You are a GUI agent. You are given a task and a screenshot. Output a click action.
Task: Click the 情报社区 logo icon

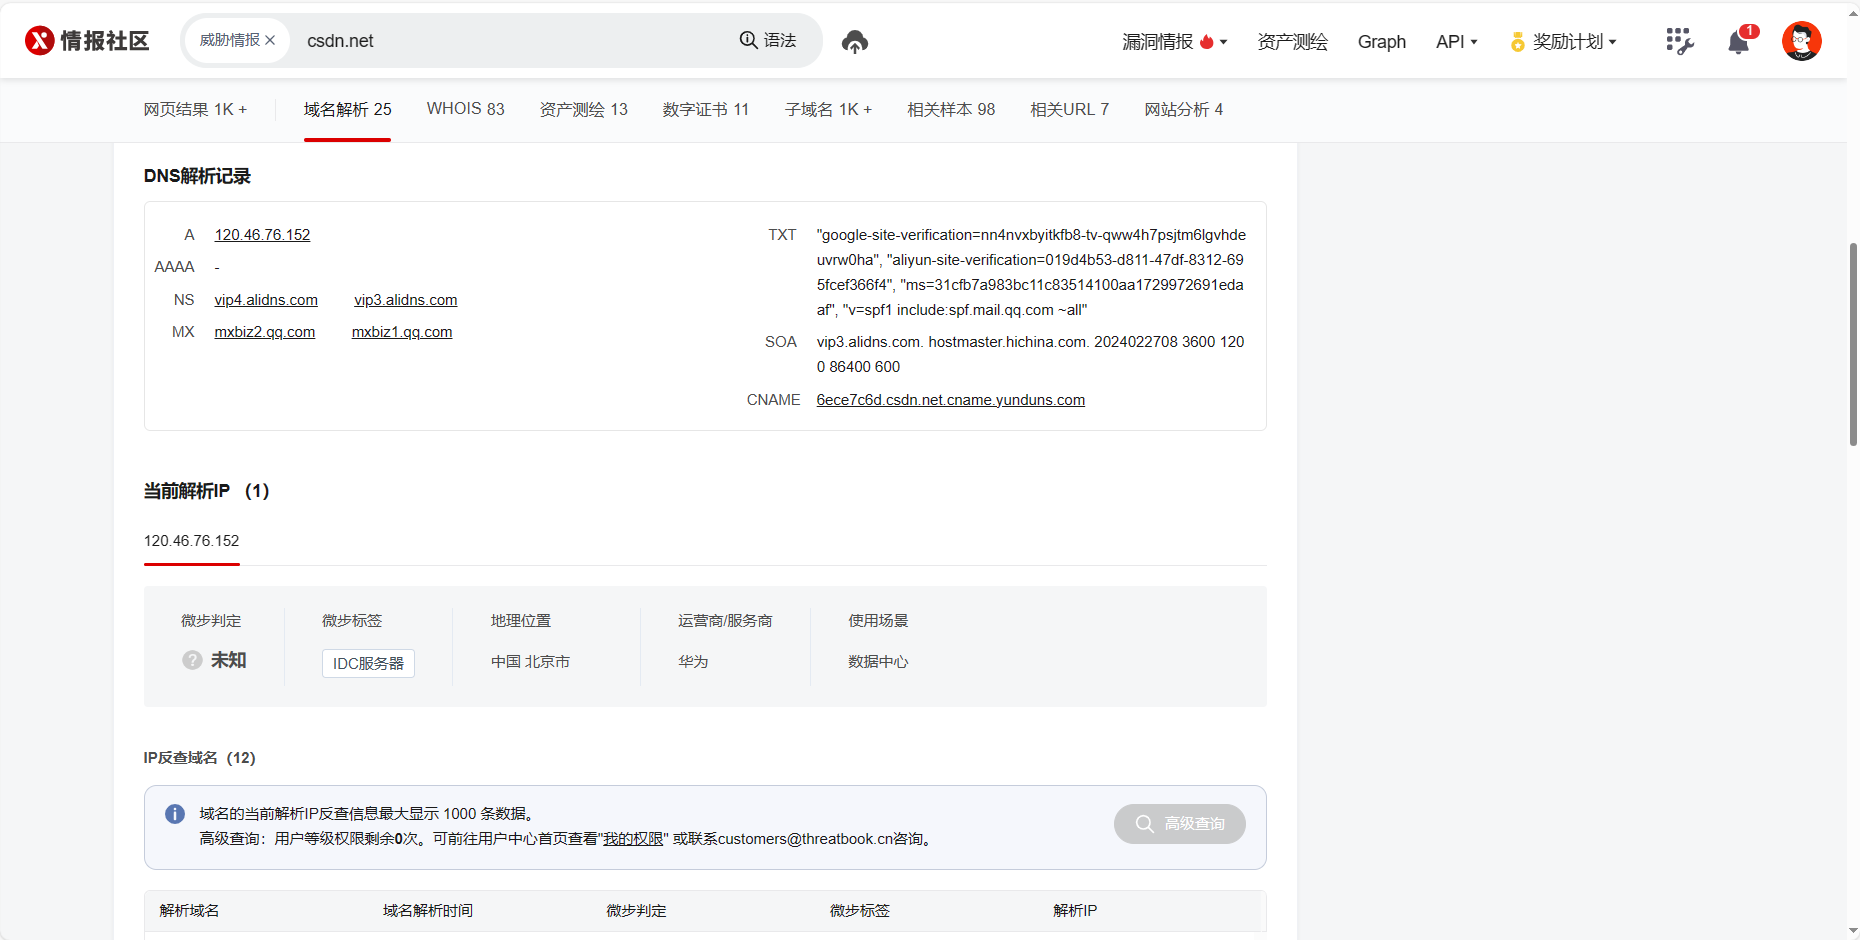click(39, 41)
